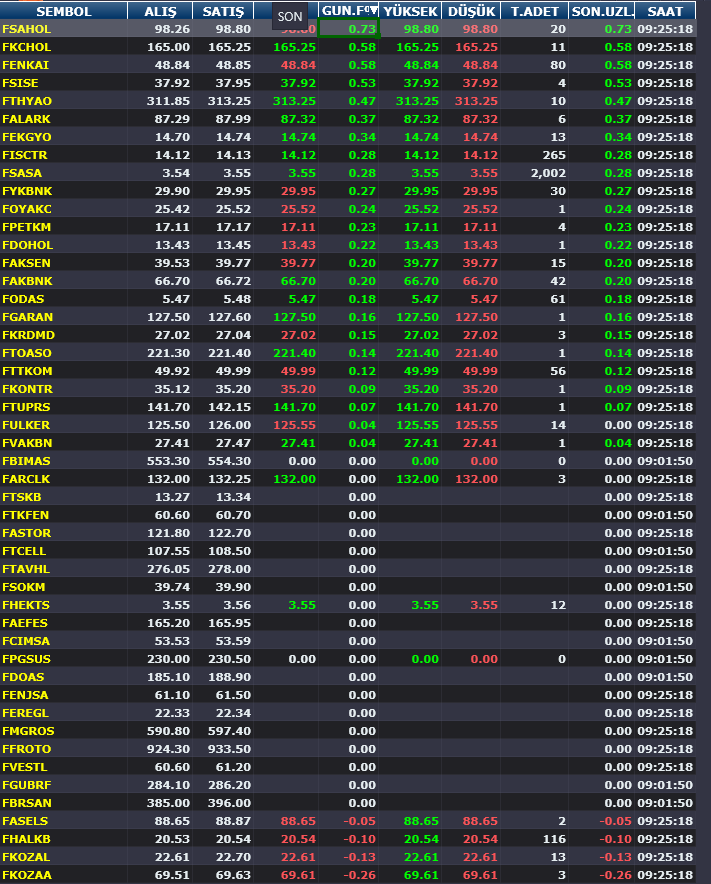Click the T.ADET column header
Screen dimensions: 711x884
535,11
